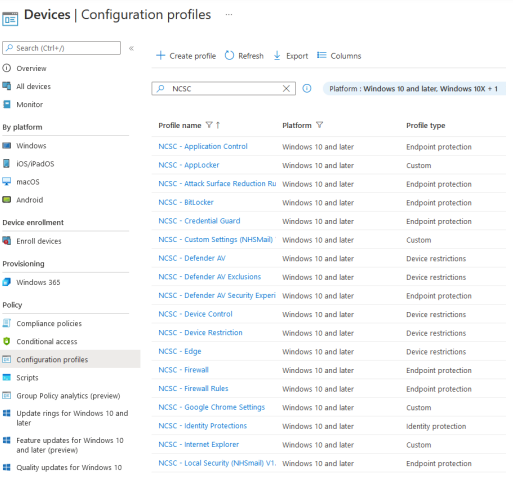Open the Platform filter pill
Image resolution: width=513 pixels, height=483 pixels.
pos(414,89)
